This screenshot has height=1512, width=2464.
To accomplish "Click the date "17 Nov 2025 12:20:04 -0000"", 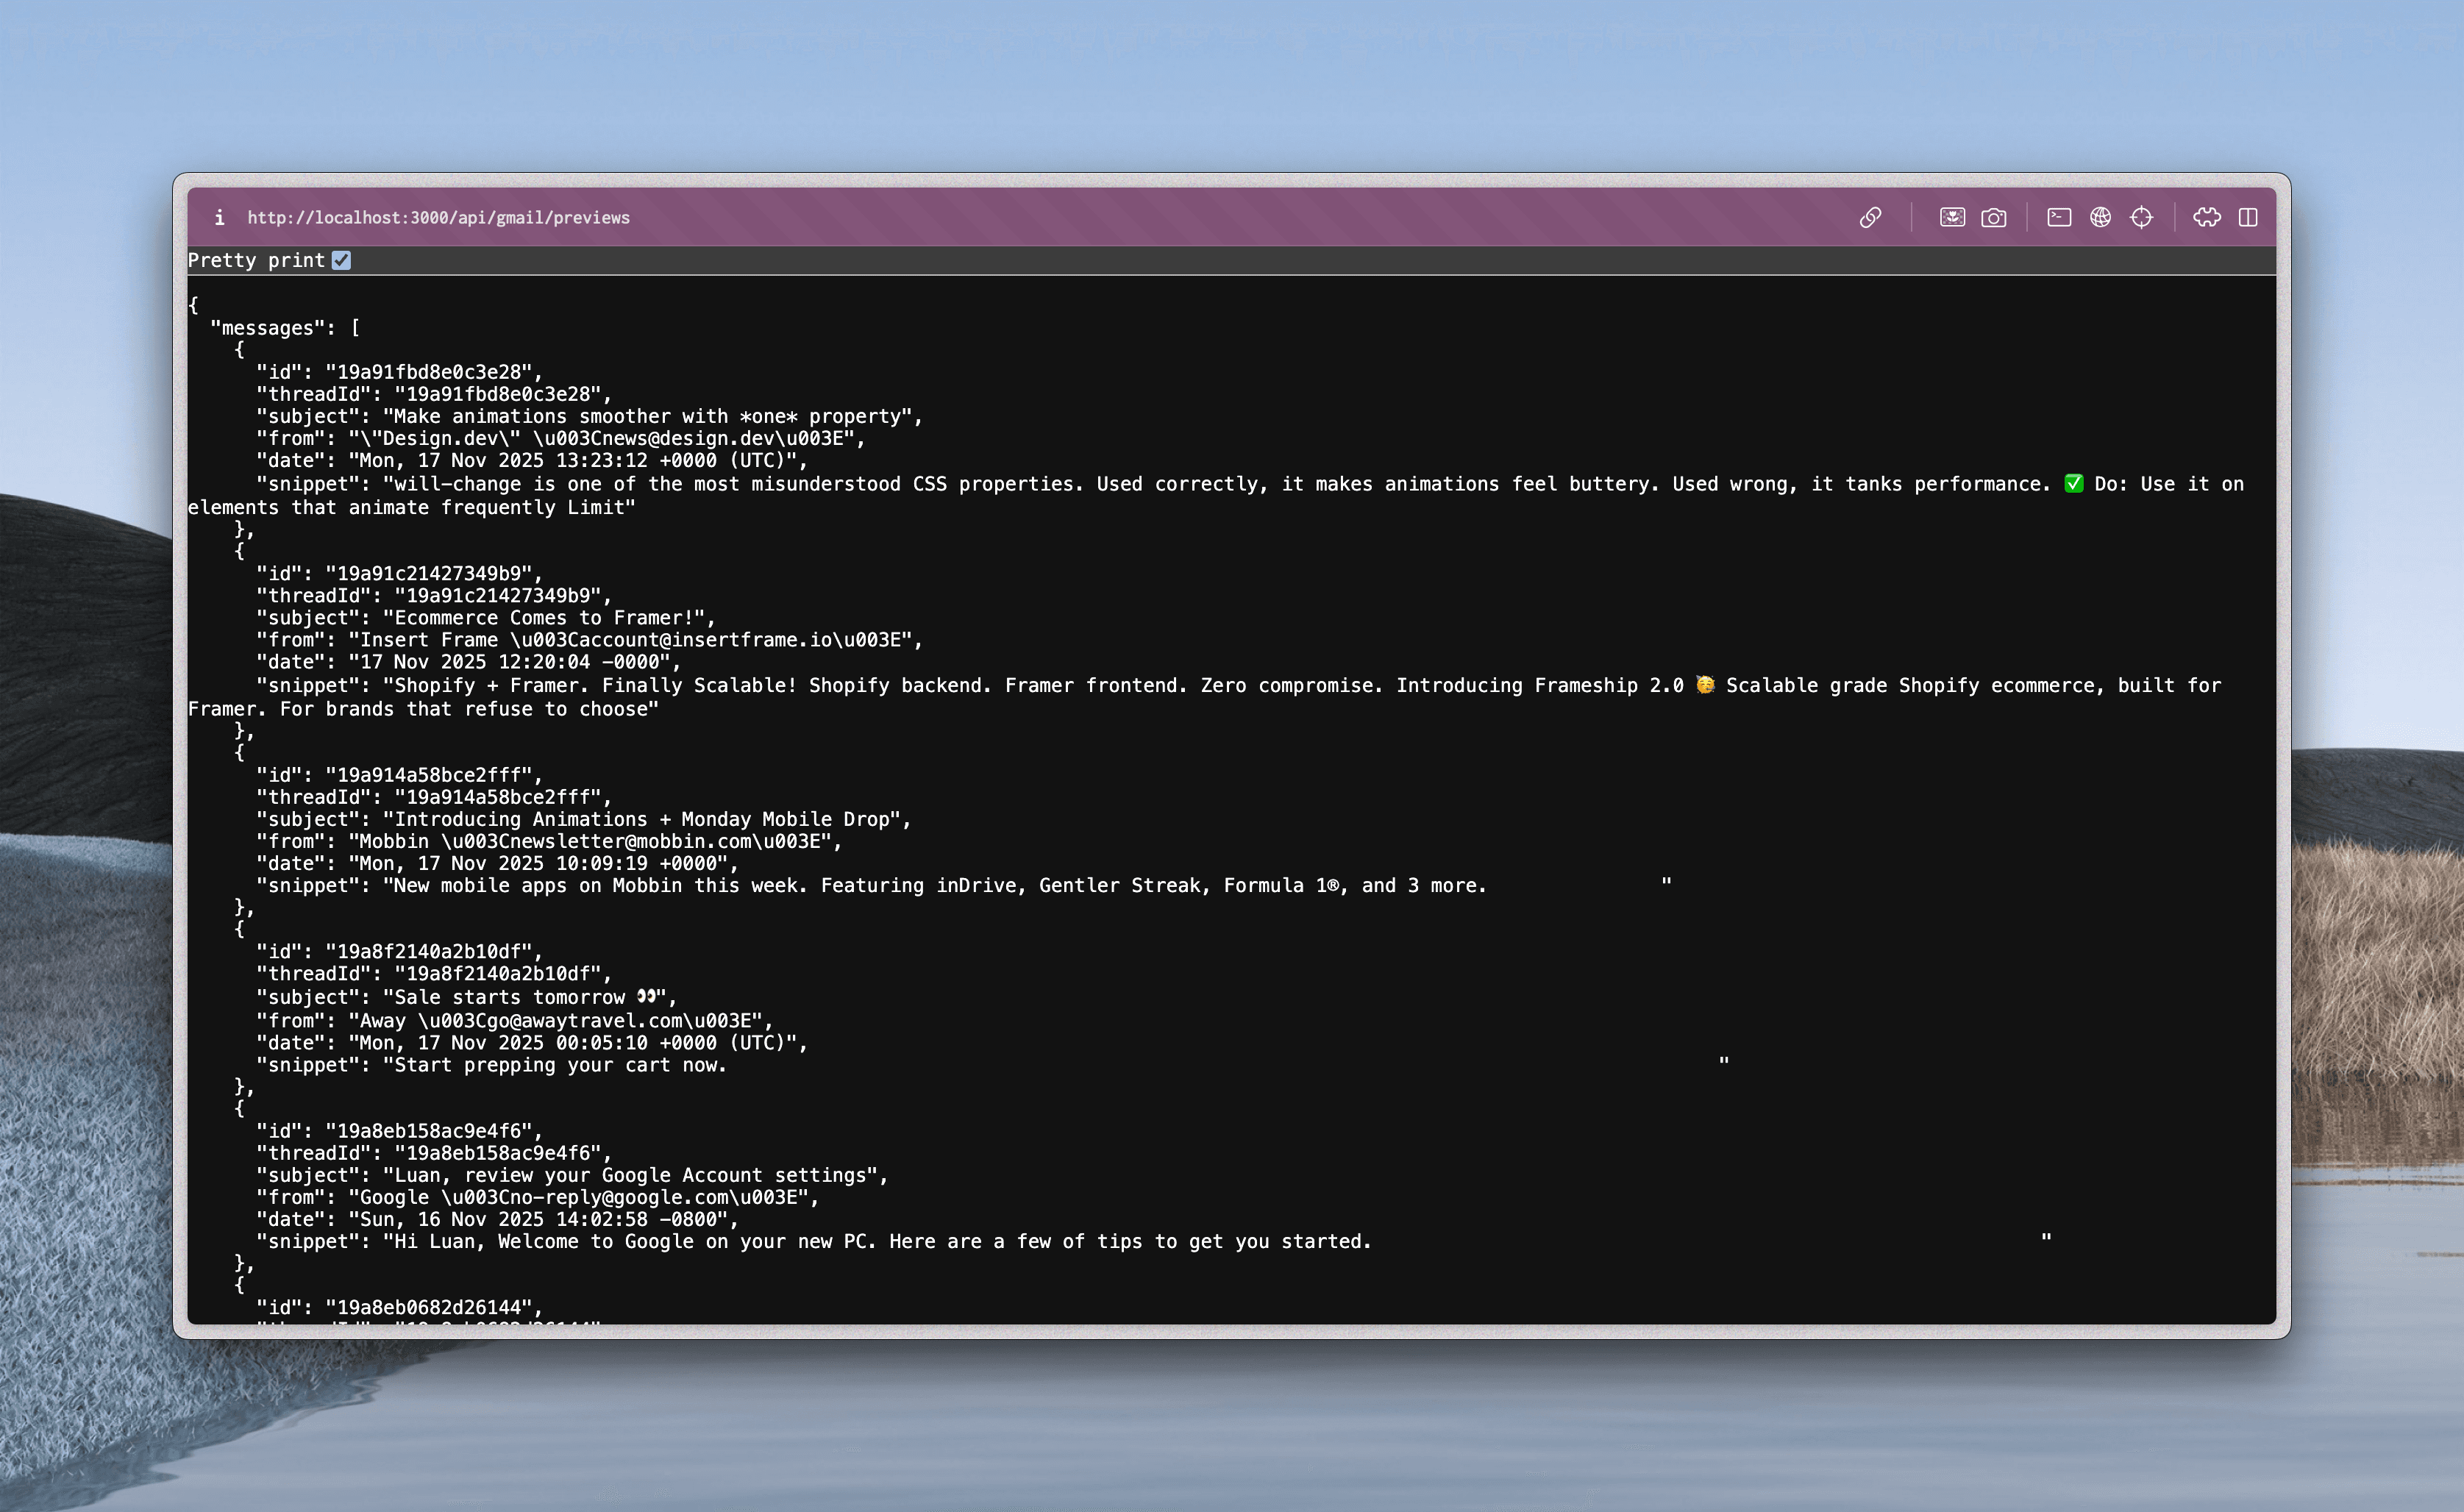I will [469, 662].
